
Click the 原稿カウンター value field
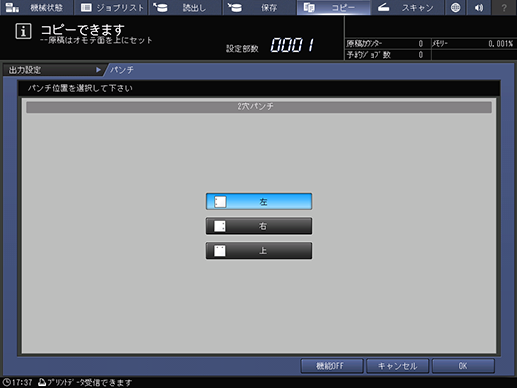point(421,44)
